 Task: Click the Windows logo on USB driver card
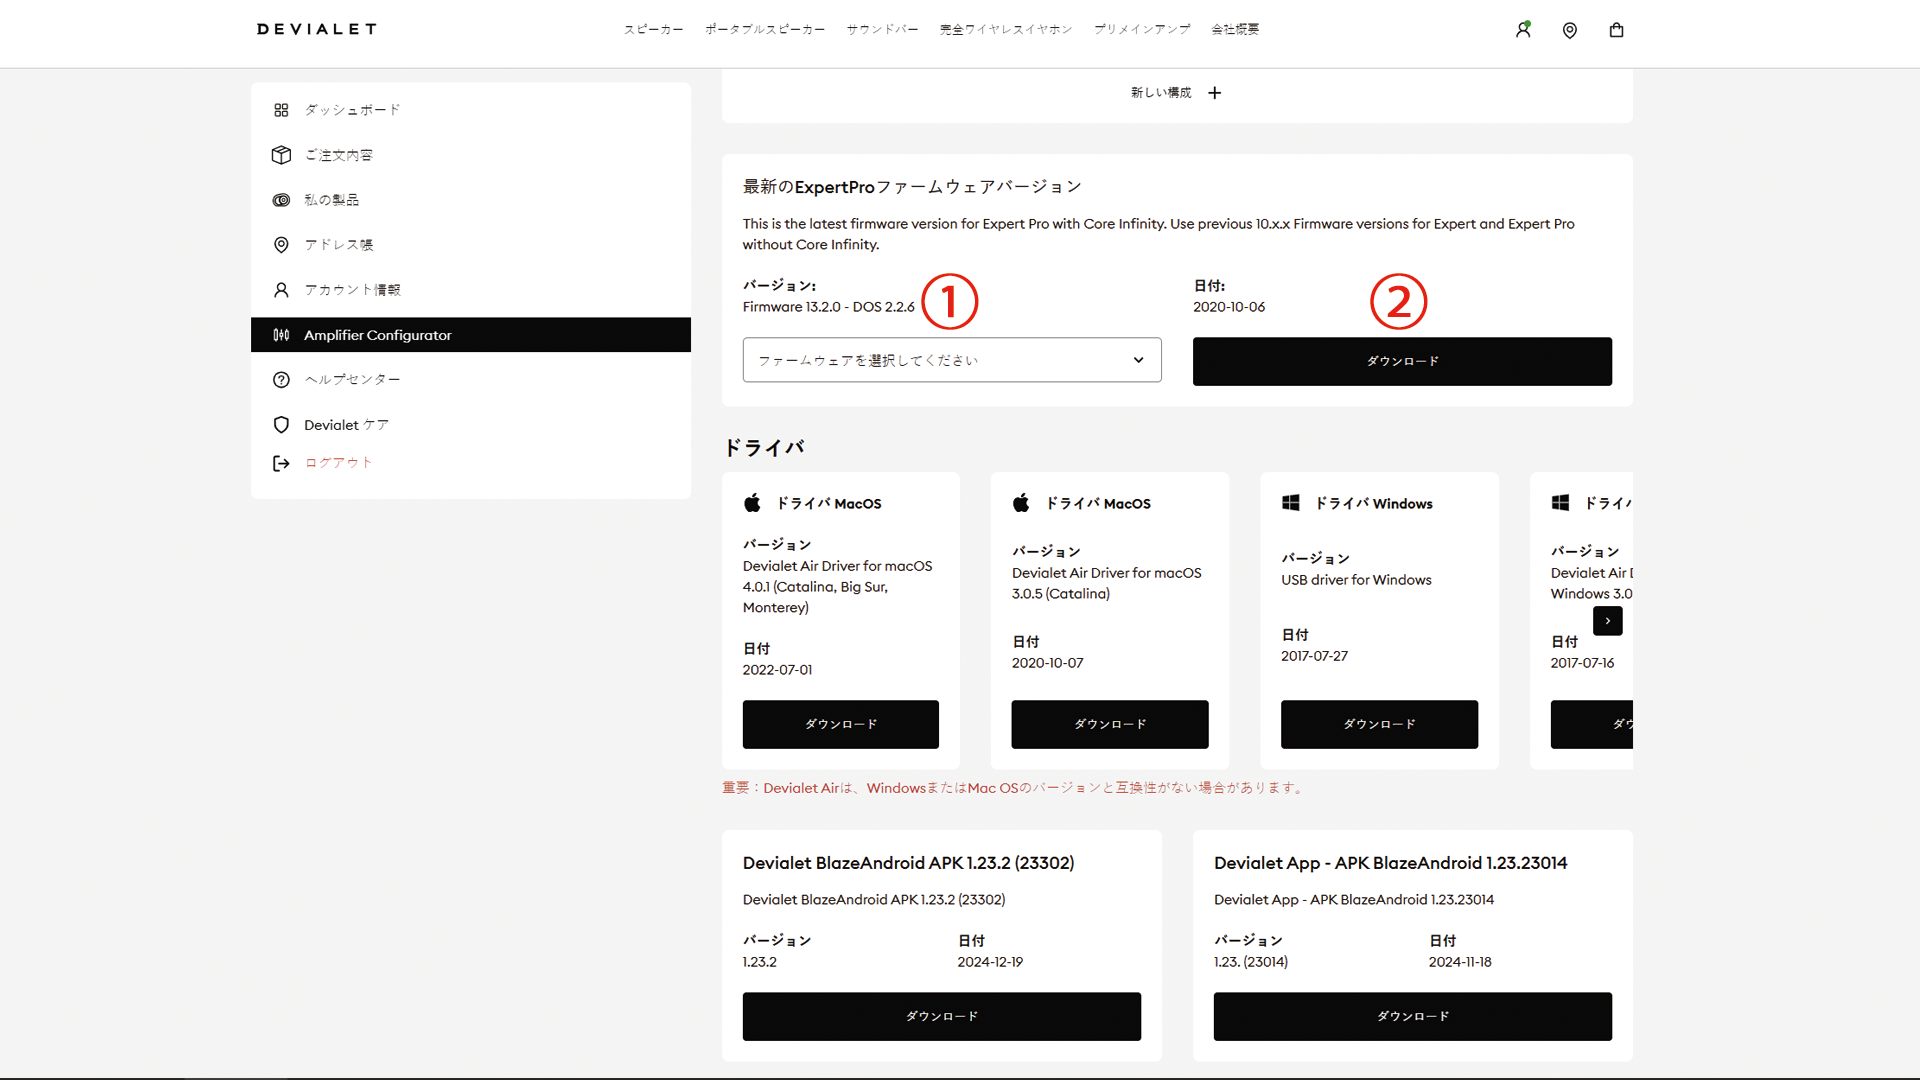[1291, 503]
